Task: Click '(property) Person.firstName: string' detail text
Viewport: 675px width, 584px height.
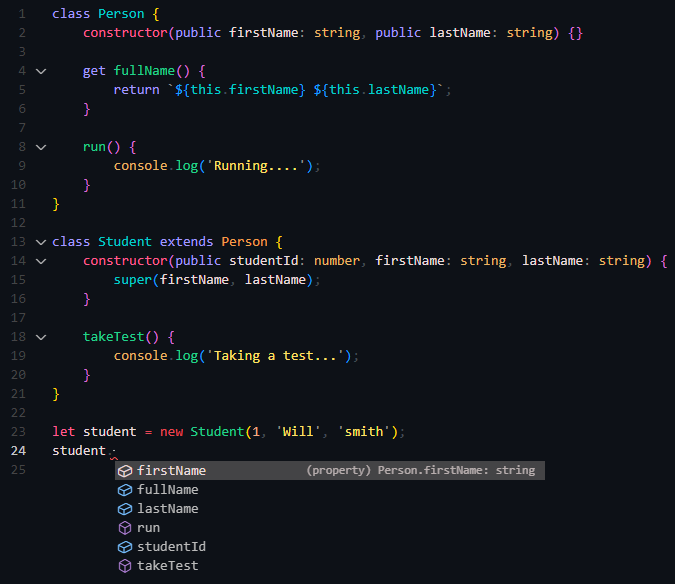Action: coord(421,470)
